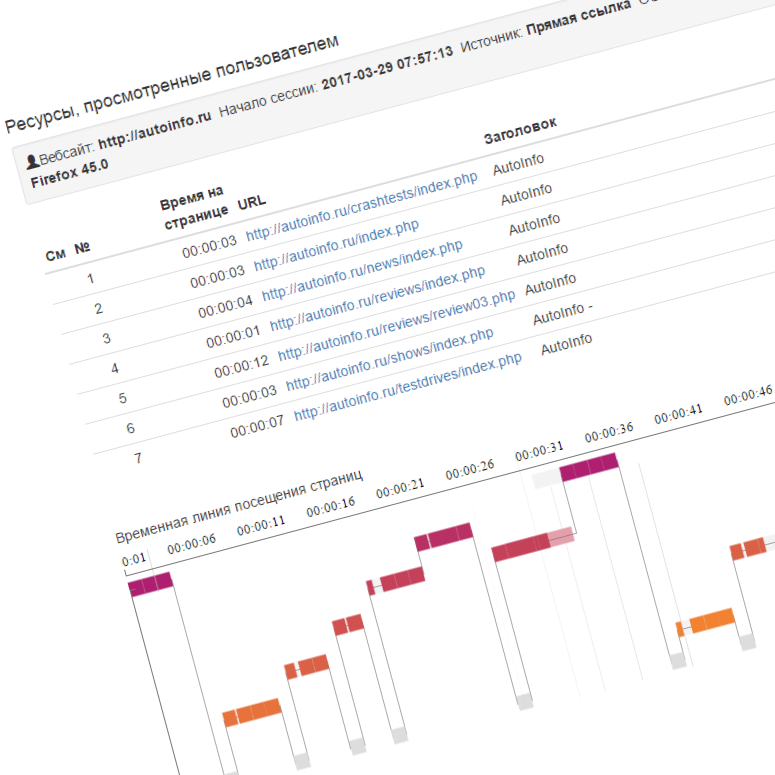Image resolution: width=775 pixels, height=775 pixels.
Task: Click the Время на странице column header
Action: point(194,208)
